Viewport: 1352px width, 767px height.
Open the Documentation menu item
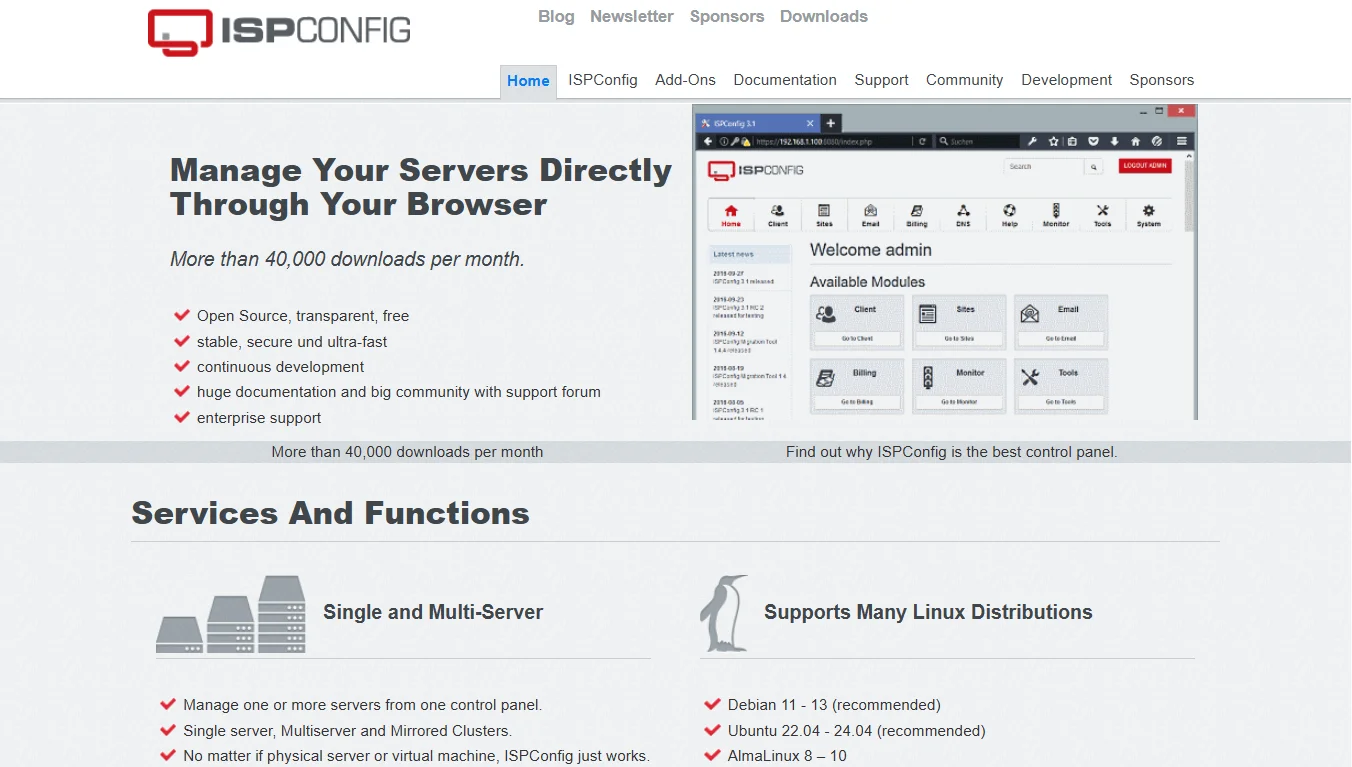pos(785,80)
